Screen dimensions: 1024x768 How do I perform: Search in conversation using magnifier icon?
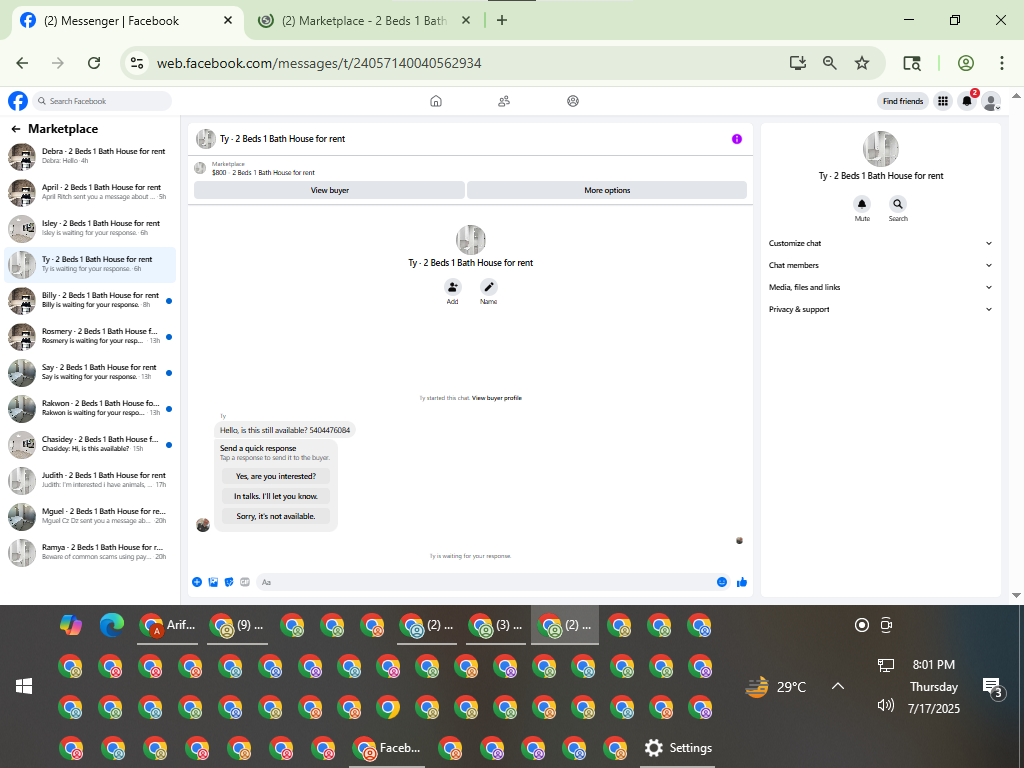pyautogui.click(x=898, y=204)
